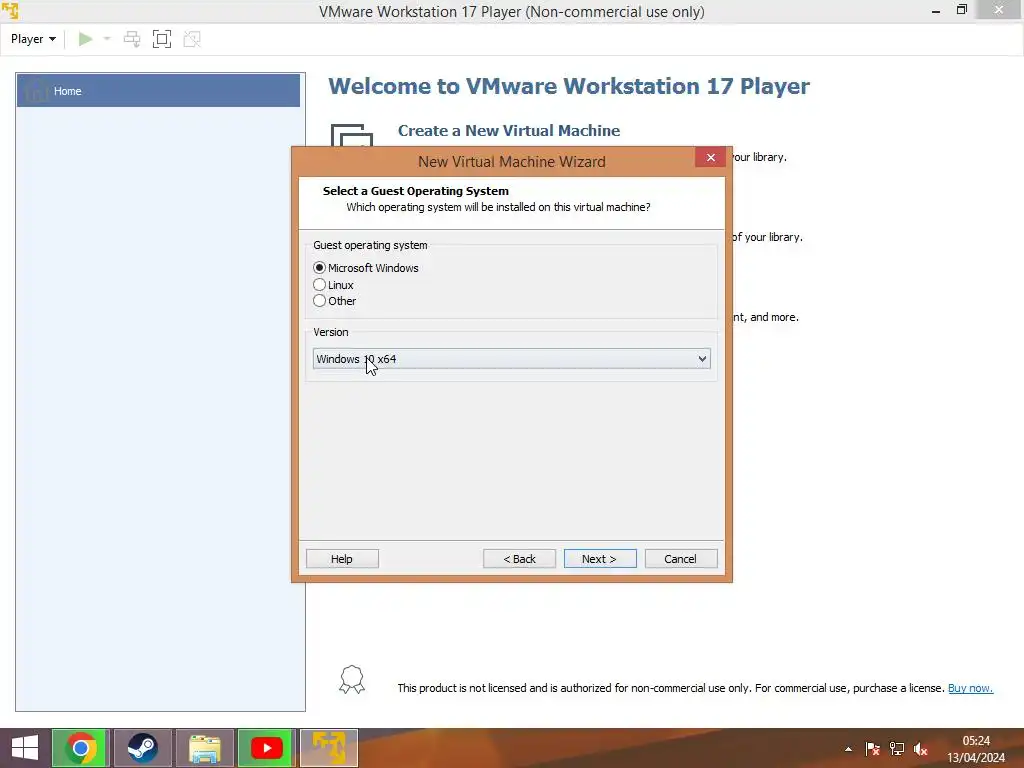Open the Version combo box Windows 10 x64
Viewport: 1024px width, 768px height.
pyautogui.click(x=511, y=359)
